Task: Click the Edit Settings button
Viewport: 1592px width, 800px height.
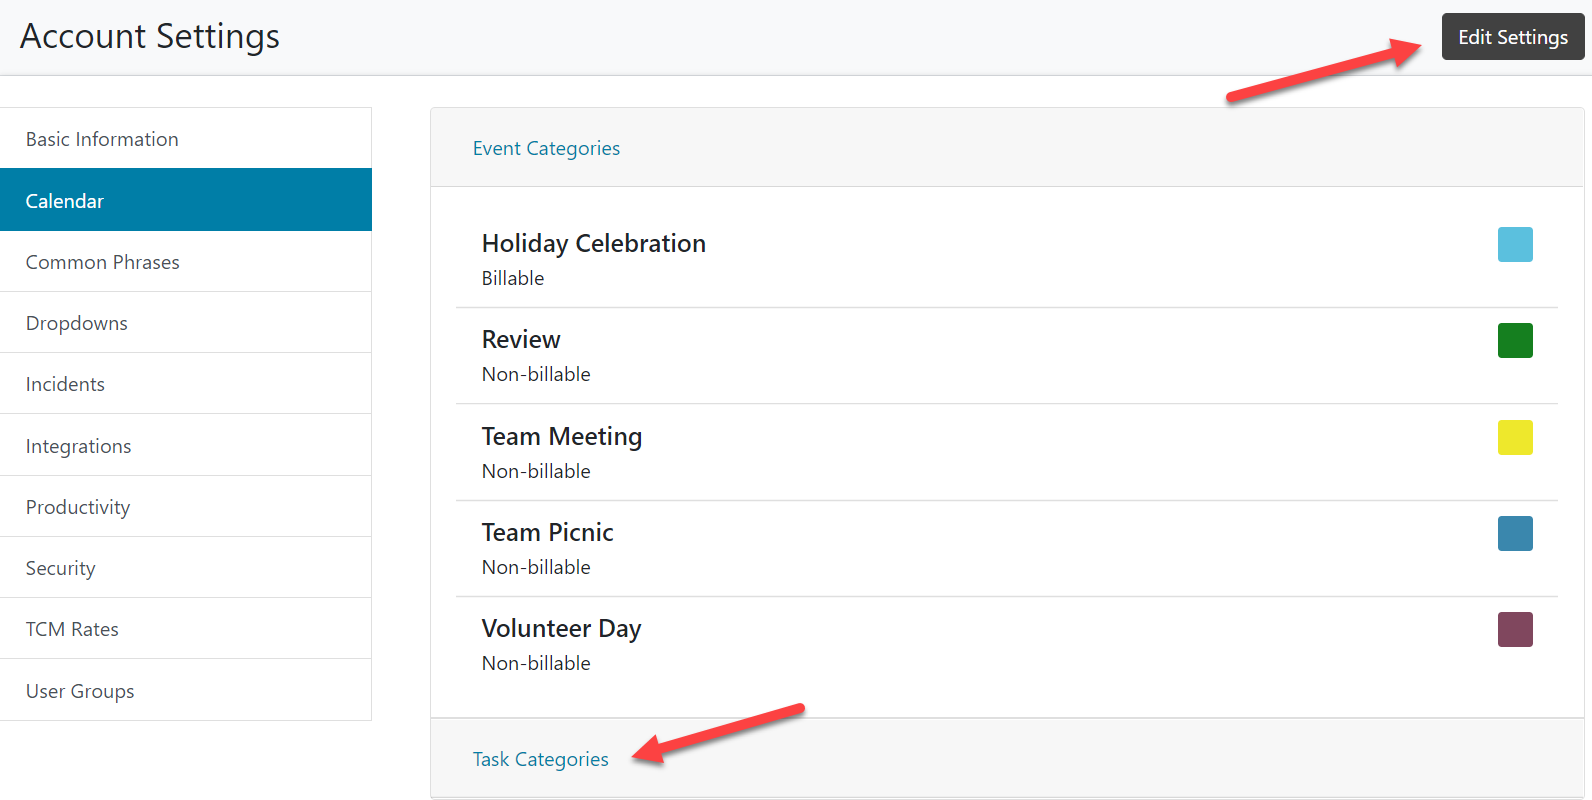Action: coord(1512,37)
